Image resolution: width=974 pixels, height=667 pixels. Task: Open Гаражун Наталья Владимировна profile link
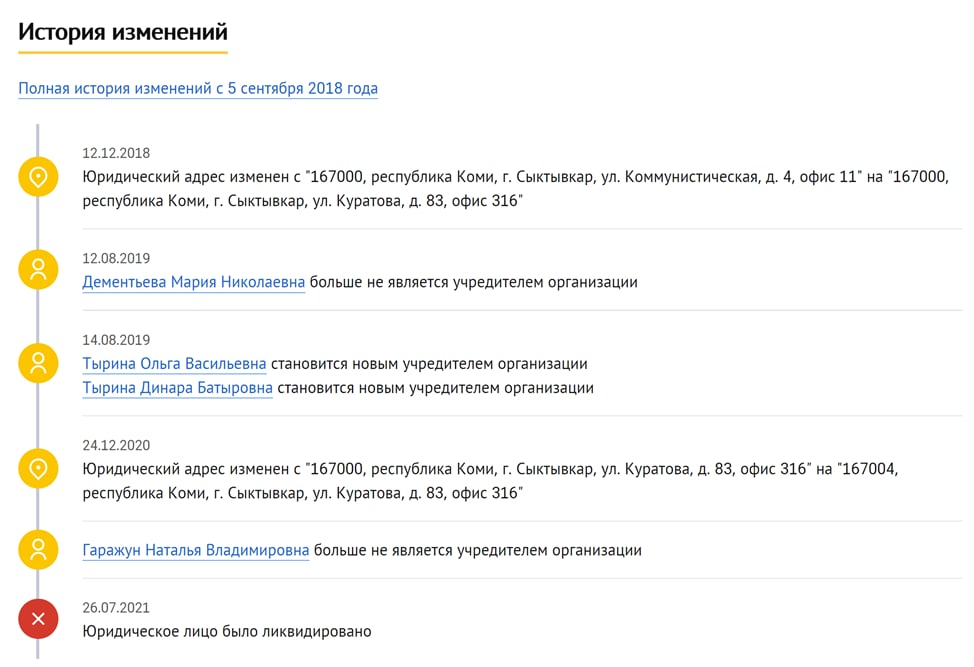pos(196,550)
